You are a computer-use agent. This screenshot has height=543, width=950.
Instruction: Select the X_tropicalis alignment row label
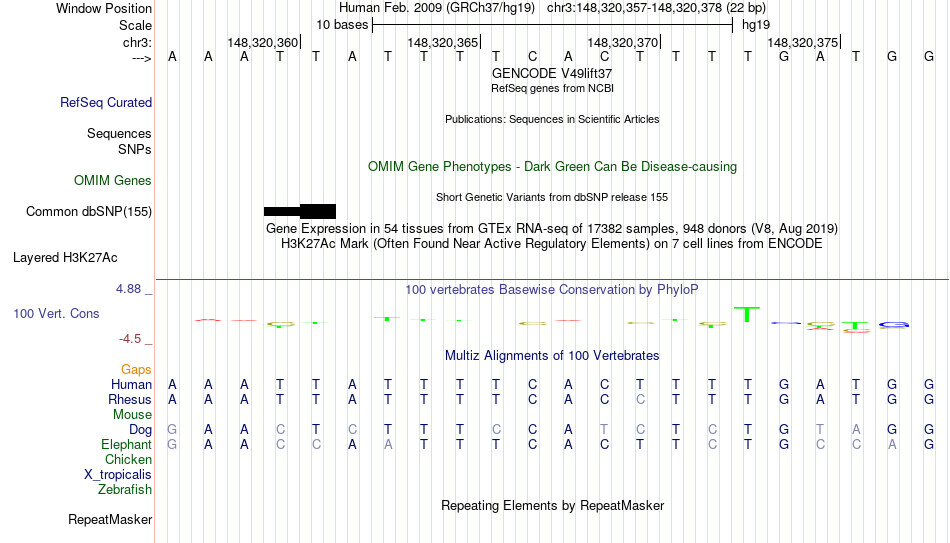[x=118, y=475]
